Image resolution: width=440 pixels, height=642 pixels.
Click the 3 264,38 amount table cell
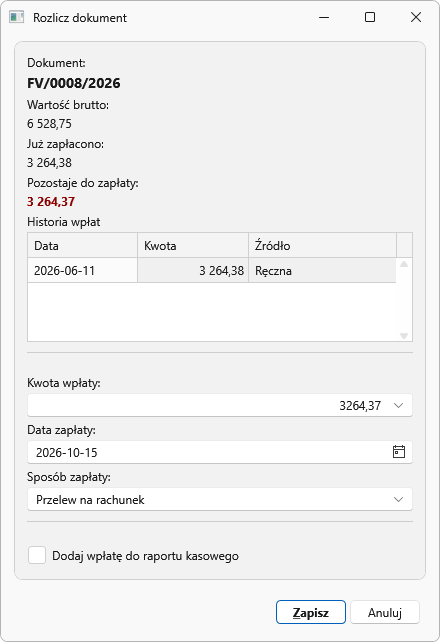(x=193, y=270)
